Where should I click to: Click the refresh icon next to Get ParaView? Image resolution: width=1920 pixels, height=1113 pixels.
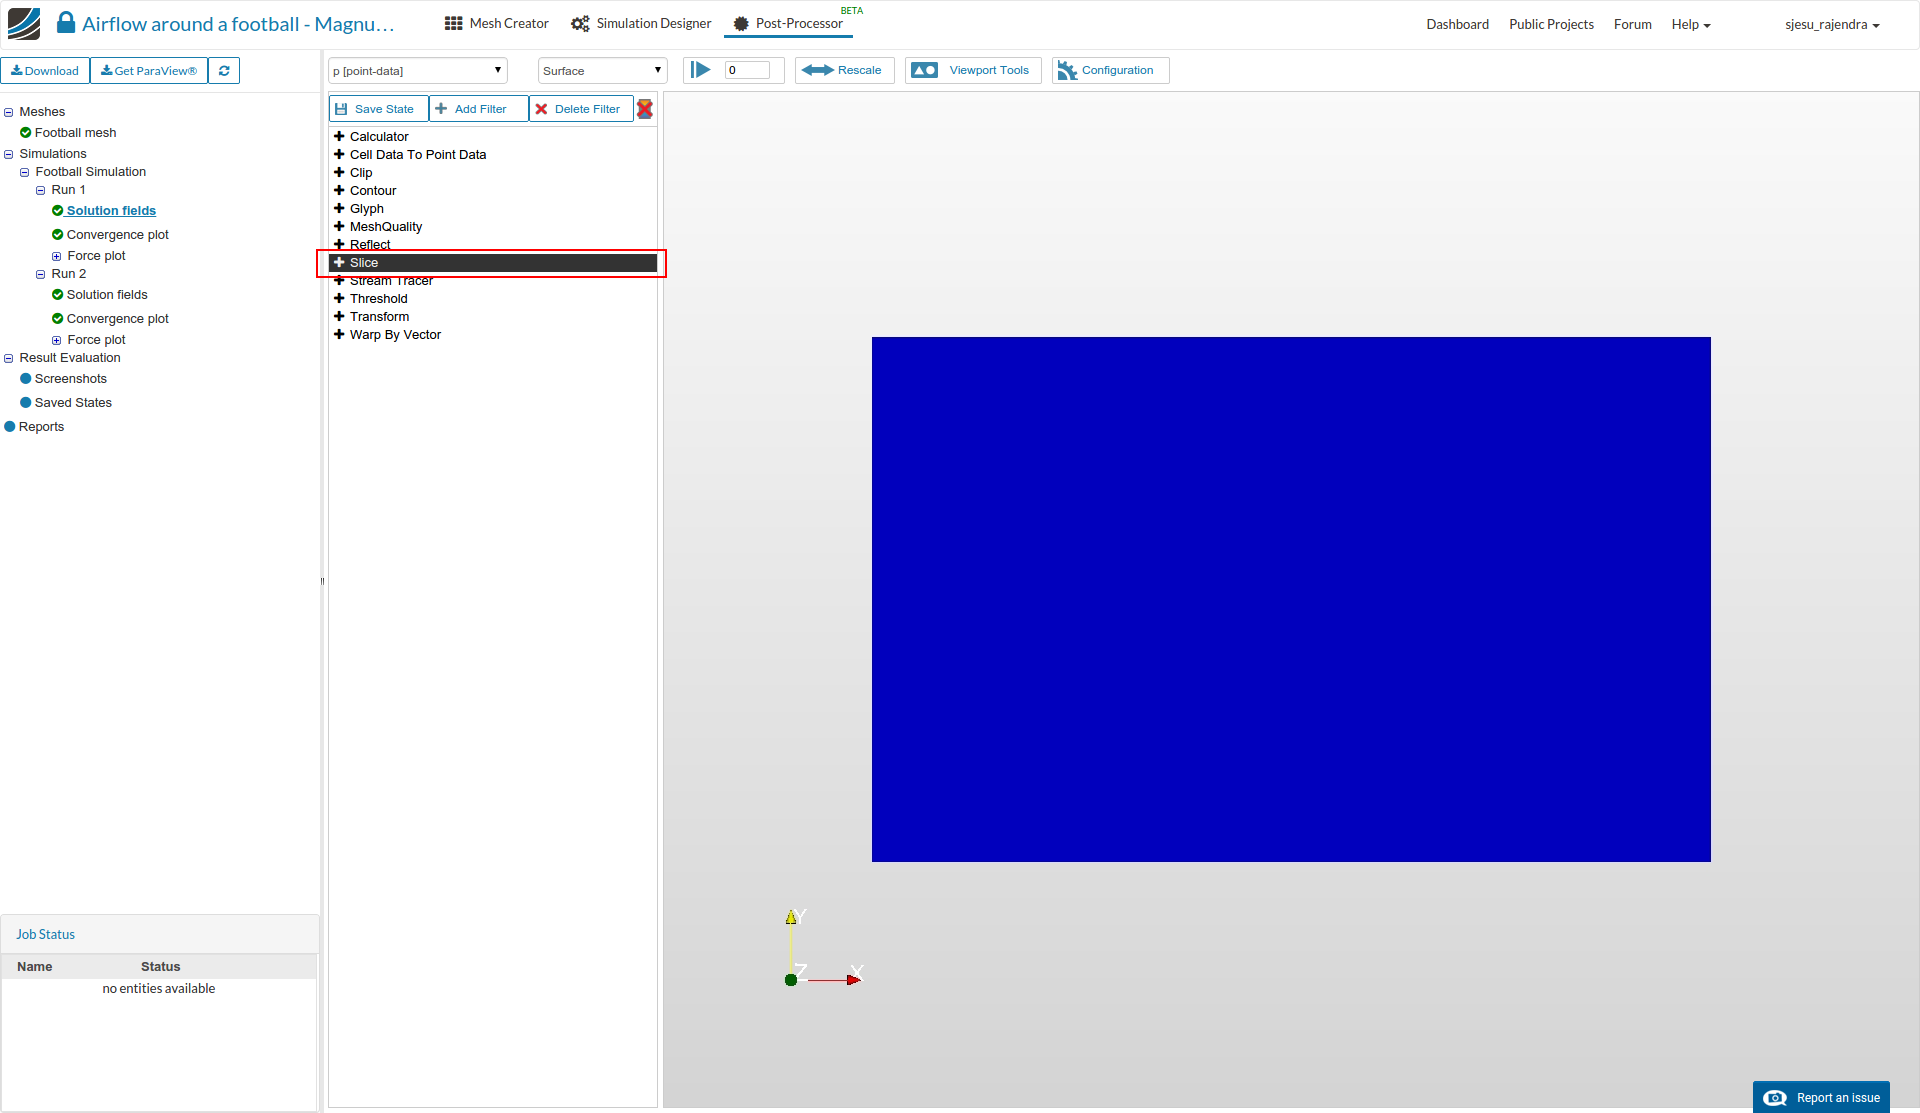(224, 71)
